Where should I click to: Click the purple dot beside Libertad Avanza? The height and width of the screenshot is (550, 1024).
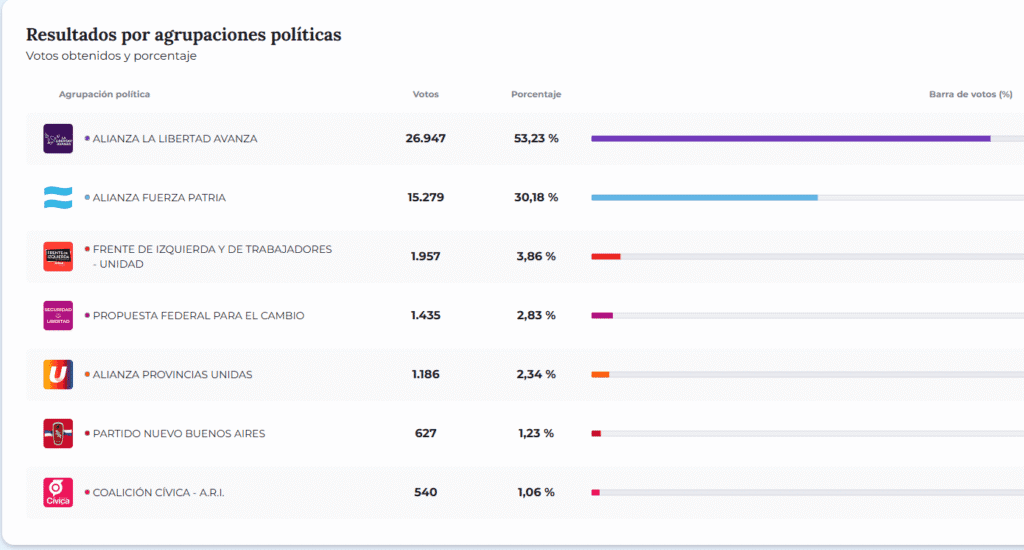(87, 138)
